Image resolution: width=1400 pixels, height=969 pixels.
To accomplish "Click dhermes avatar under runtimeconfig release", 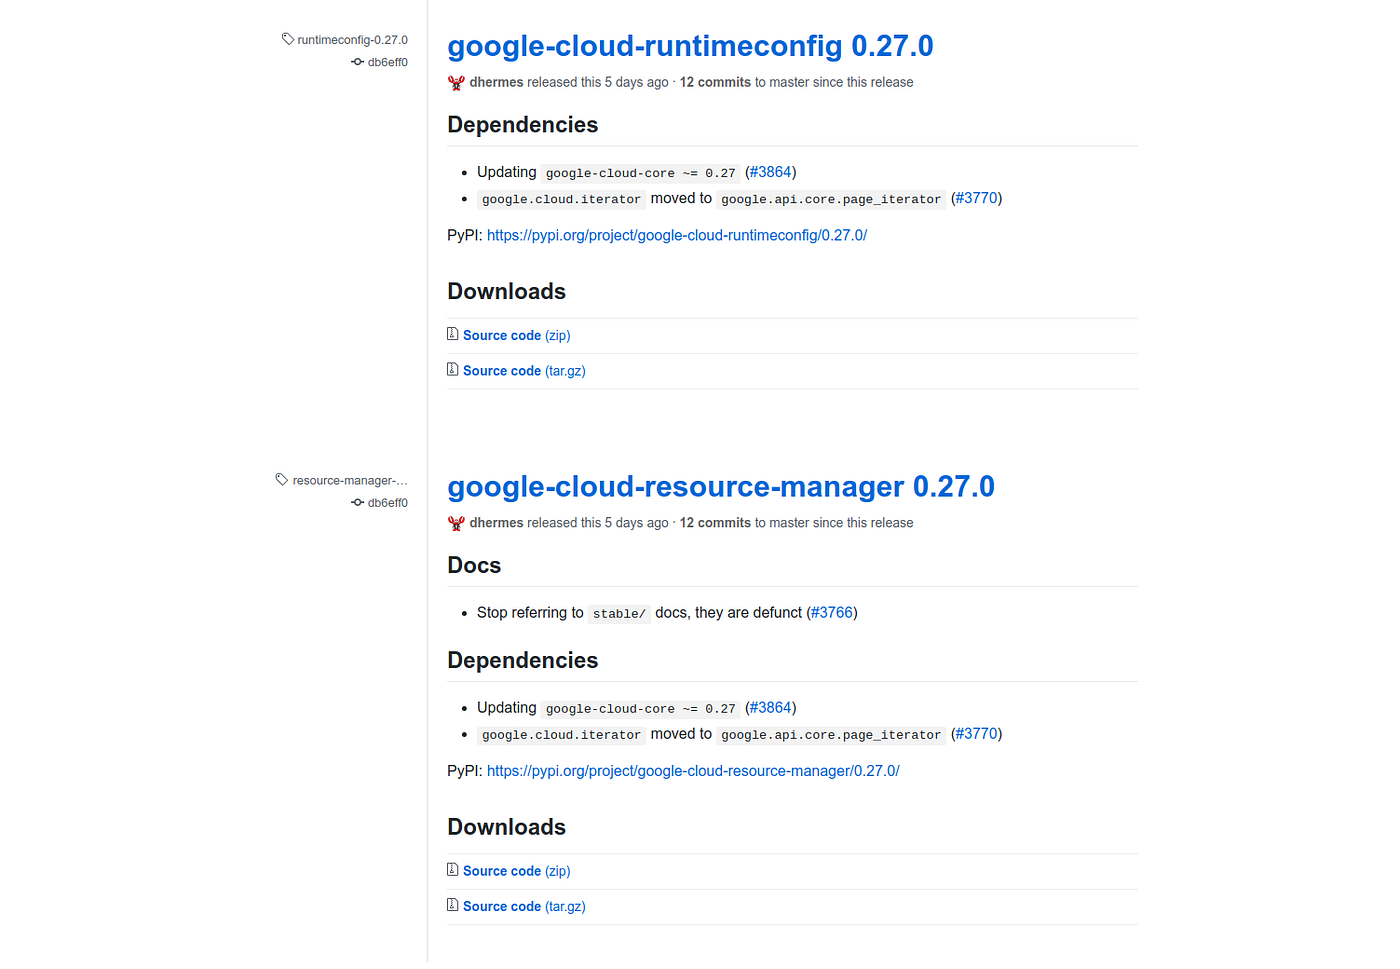I will (456, 83).
